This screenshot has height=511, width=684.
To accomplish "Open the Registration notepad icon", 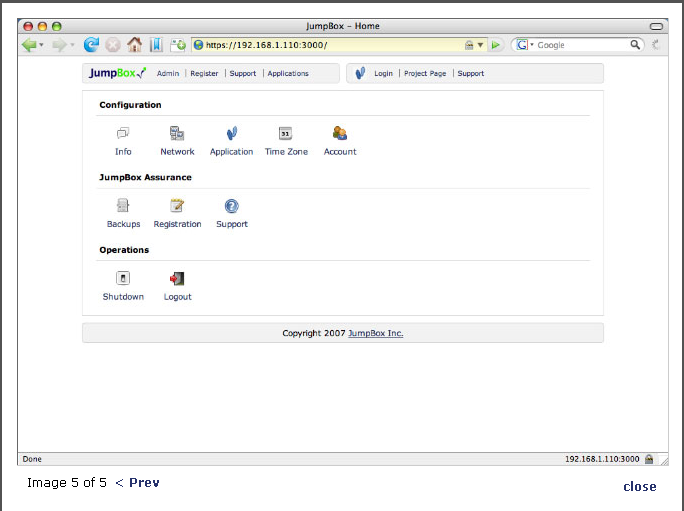I will click(177, 205).
